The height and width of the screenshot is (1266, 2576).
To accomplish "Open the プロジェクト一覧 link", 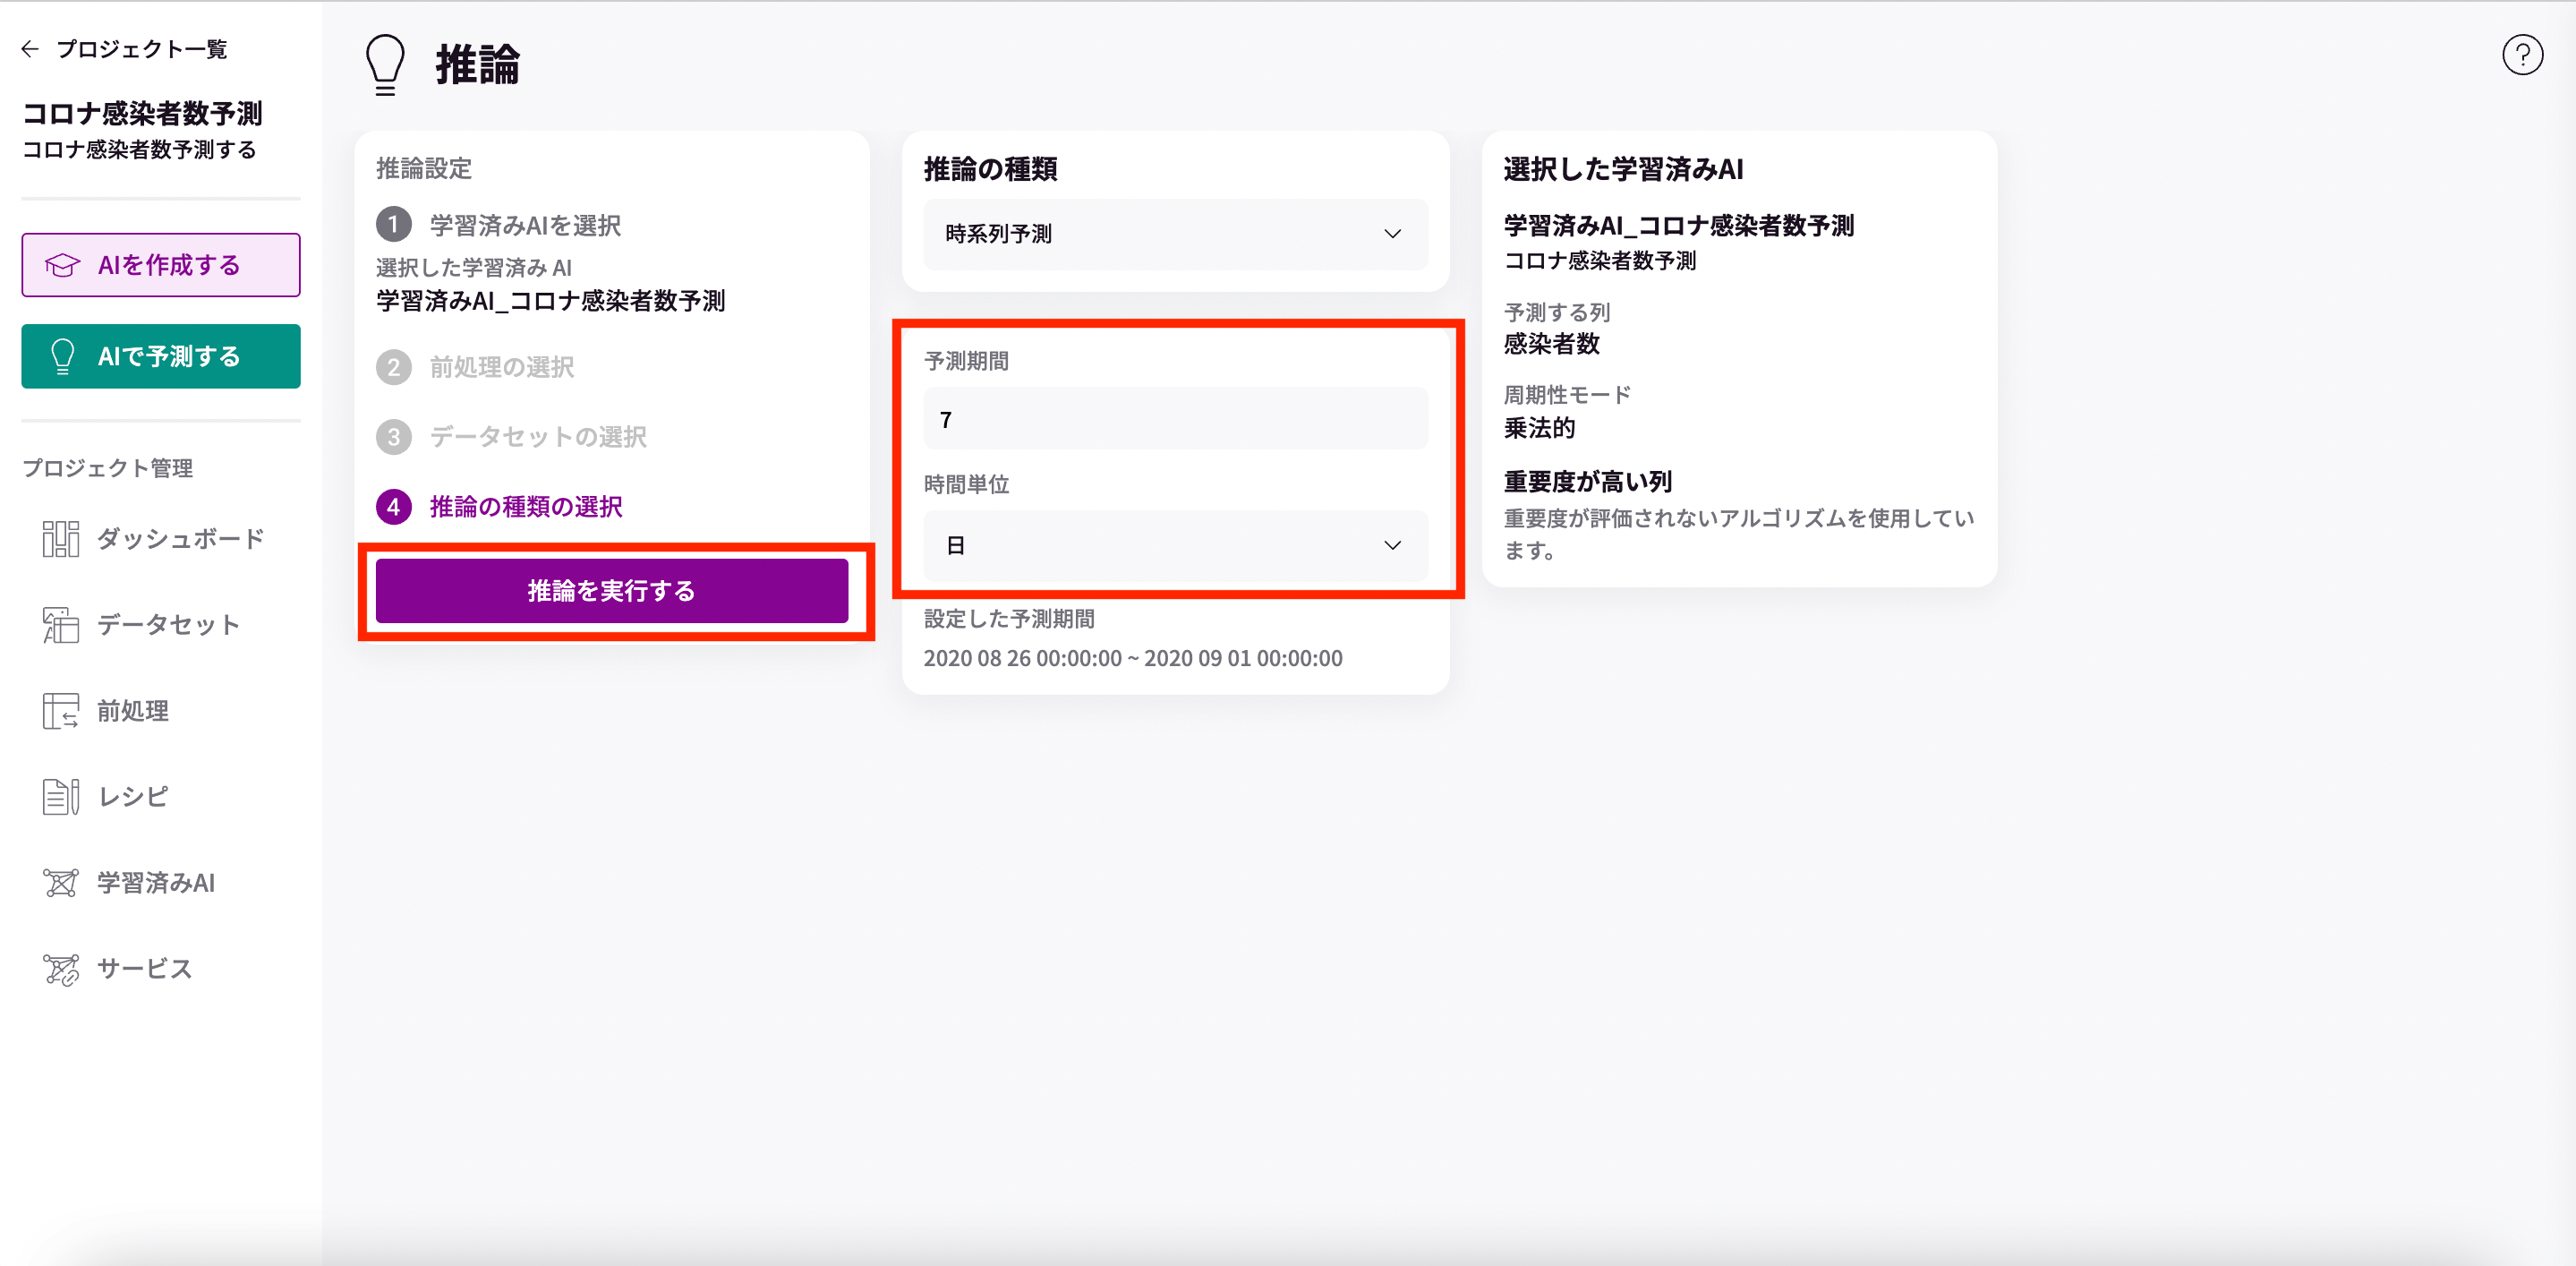I will point(141,49).
